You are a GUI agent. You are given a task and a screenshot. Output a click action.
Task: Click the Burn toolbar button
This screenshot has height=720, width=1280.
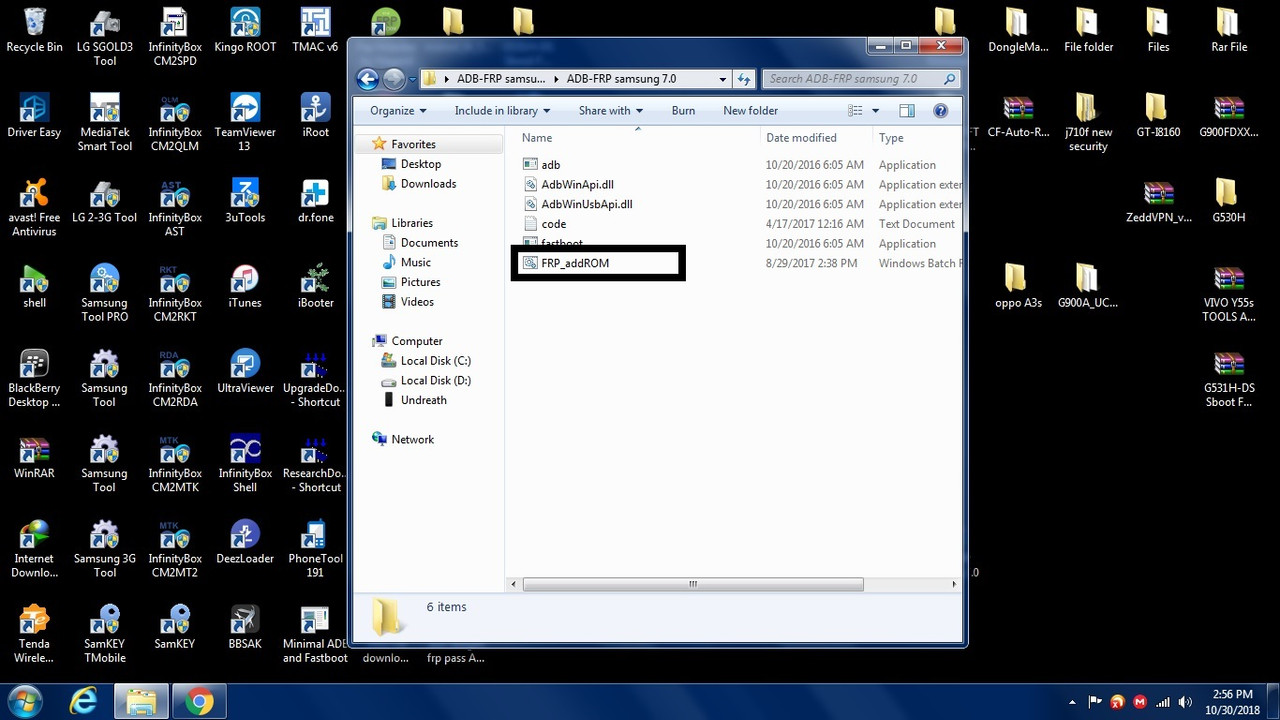click(x=683, y=111)
